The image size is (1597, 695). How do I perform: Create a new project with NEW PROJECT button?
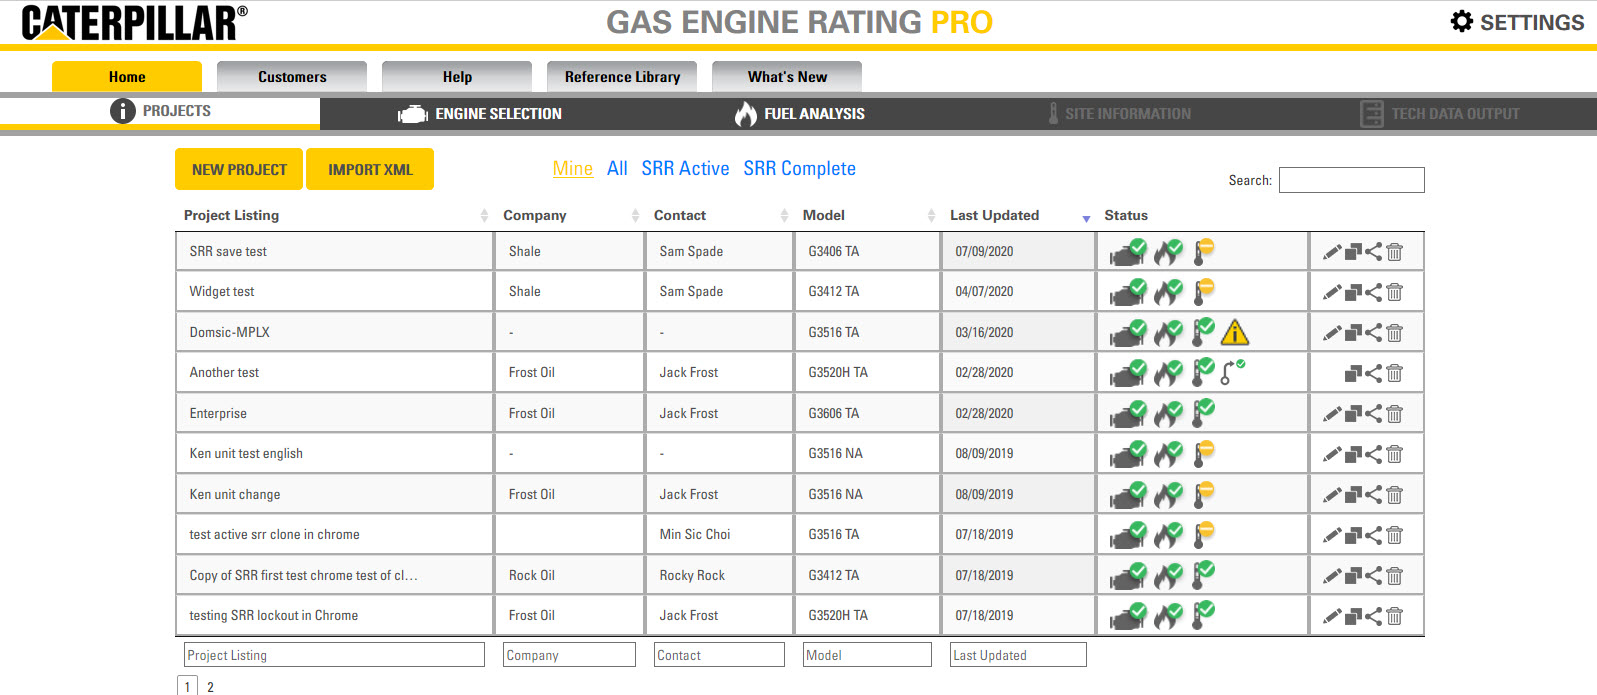(x=239, y=169)
